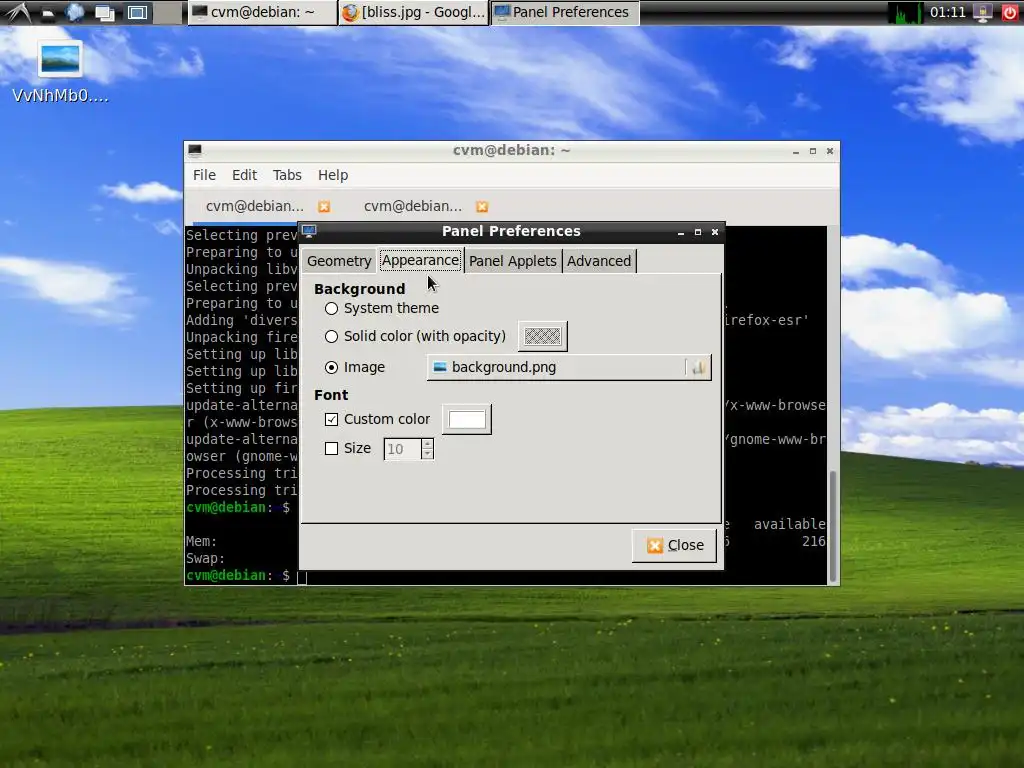Close the second terminal tab
The image size is (1024, 768).
click(482, 206)
